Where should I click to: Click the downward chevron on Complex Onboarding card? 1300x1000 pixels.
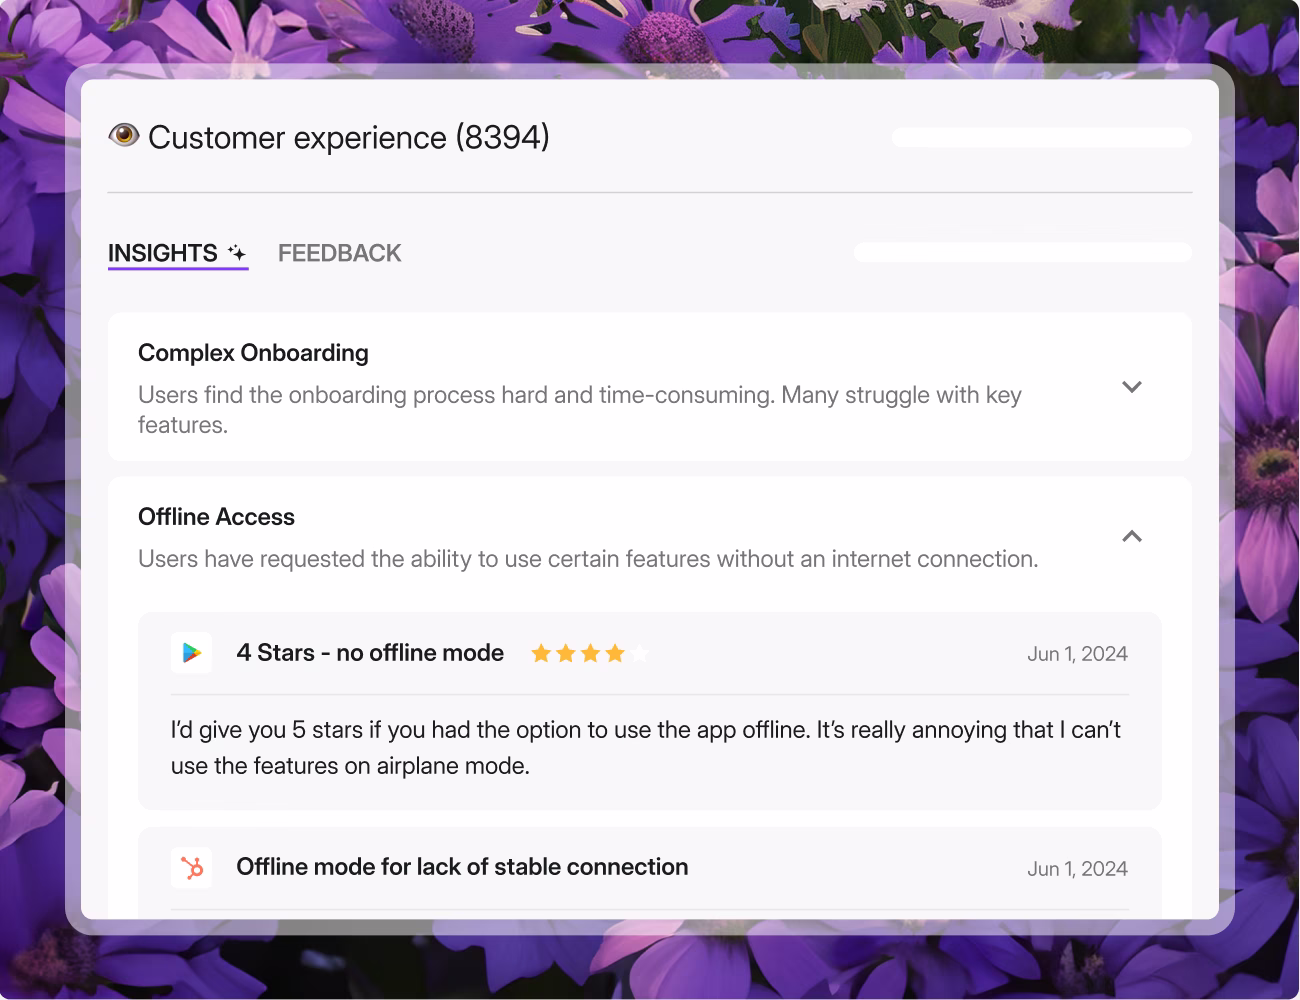click(1131, 387)
